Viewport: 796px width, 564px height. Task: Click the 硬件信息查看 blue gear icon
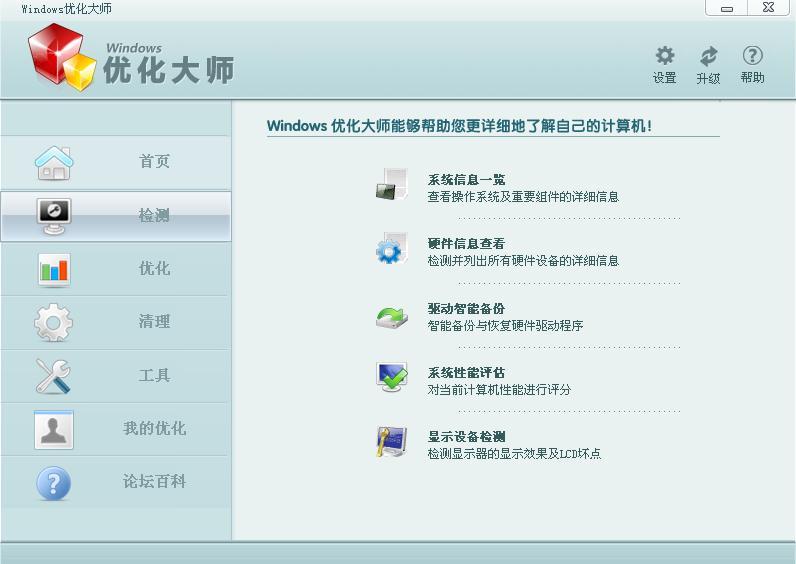(x=392, y=248)
